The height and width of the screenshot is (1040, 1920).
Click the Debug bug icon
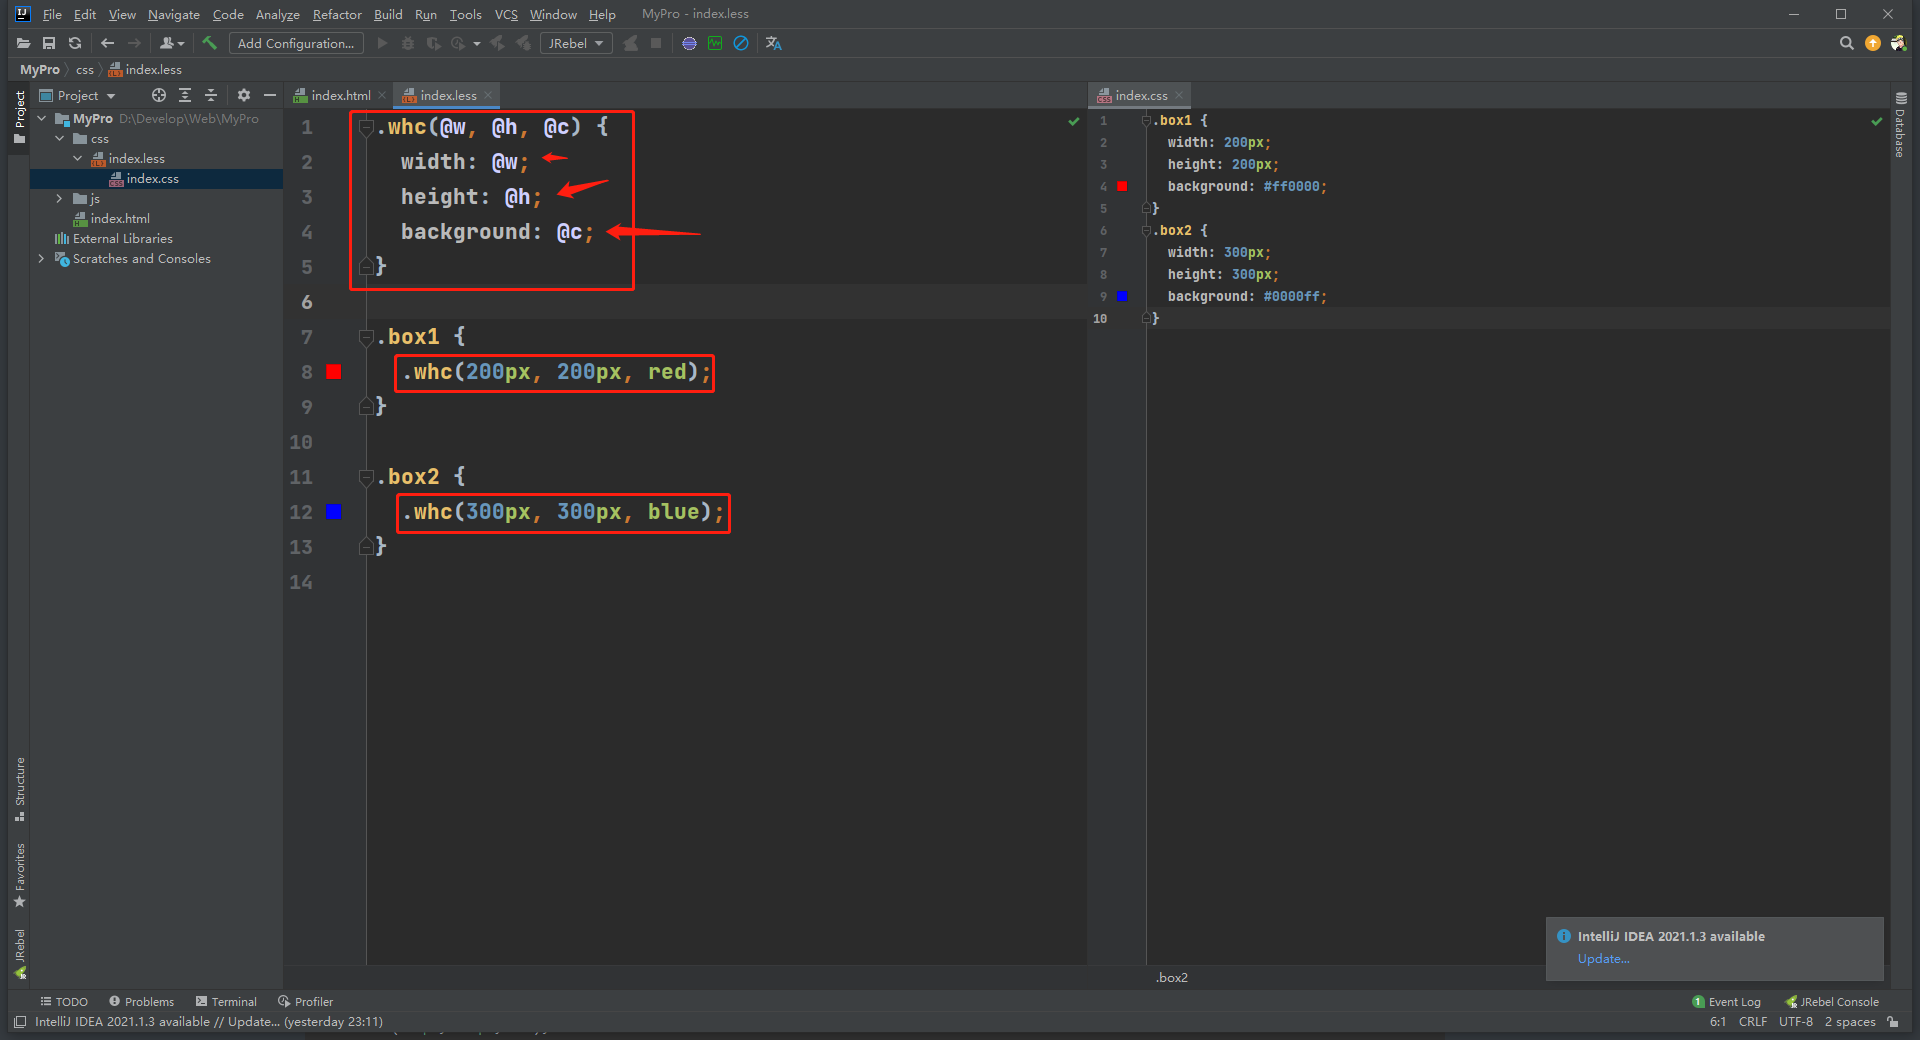tap(408, 43)
